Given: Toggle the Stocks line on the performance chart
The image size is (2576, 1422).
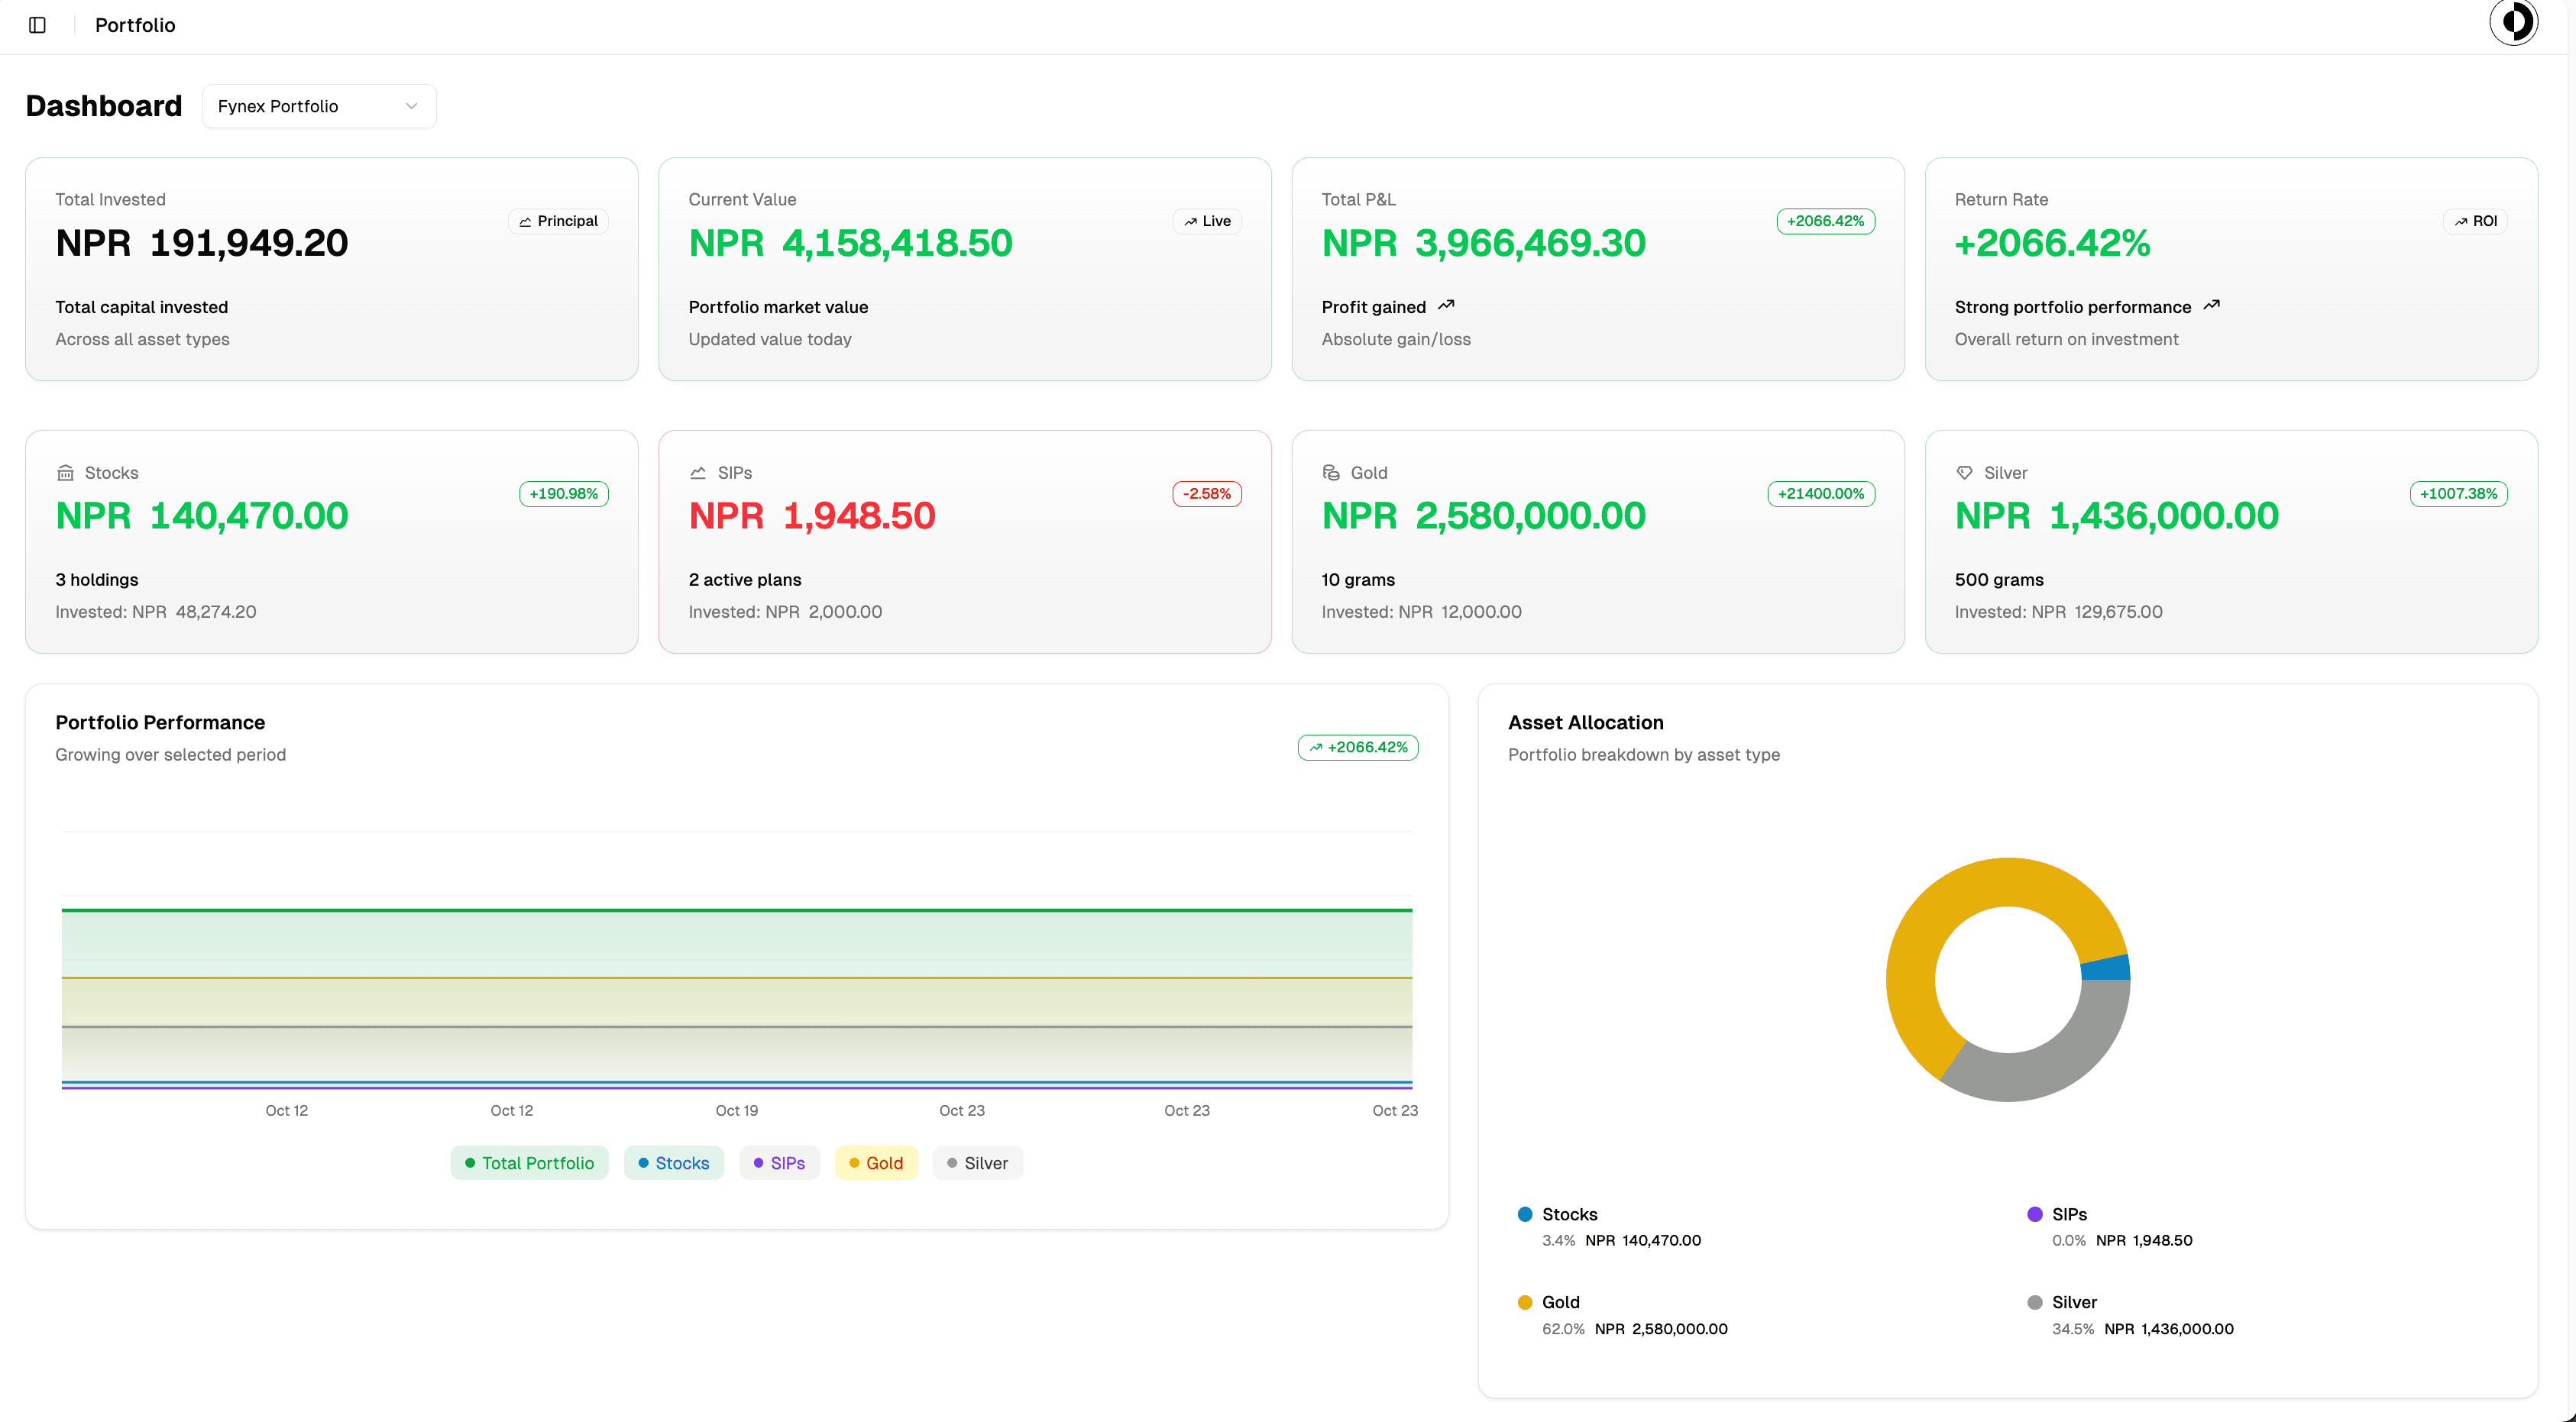Looking at the screenshot, I should [x=673, y=1162].
